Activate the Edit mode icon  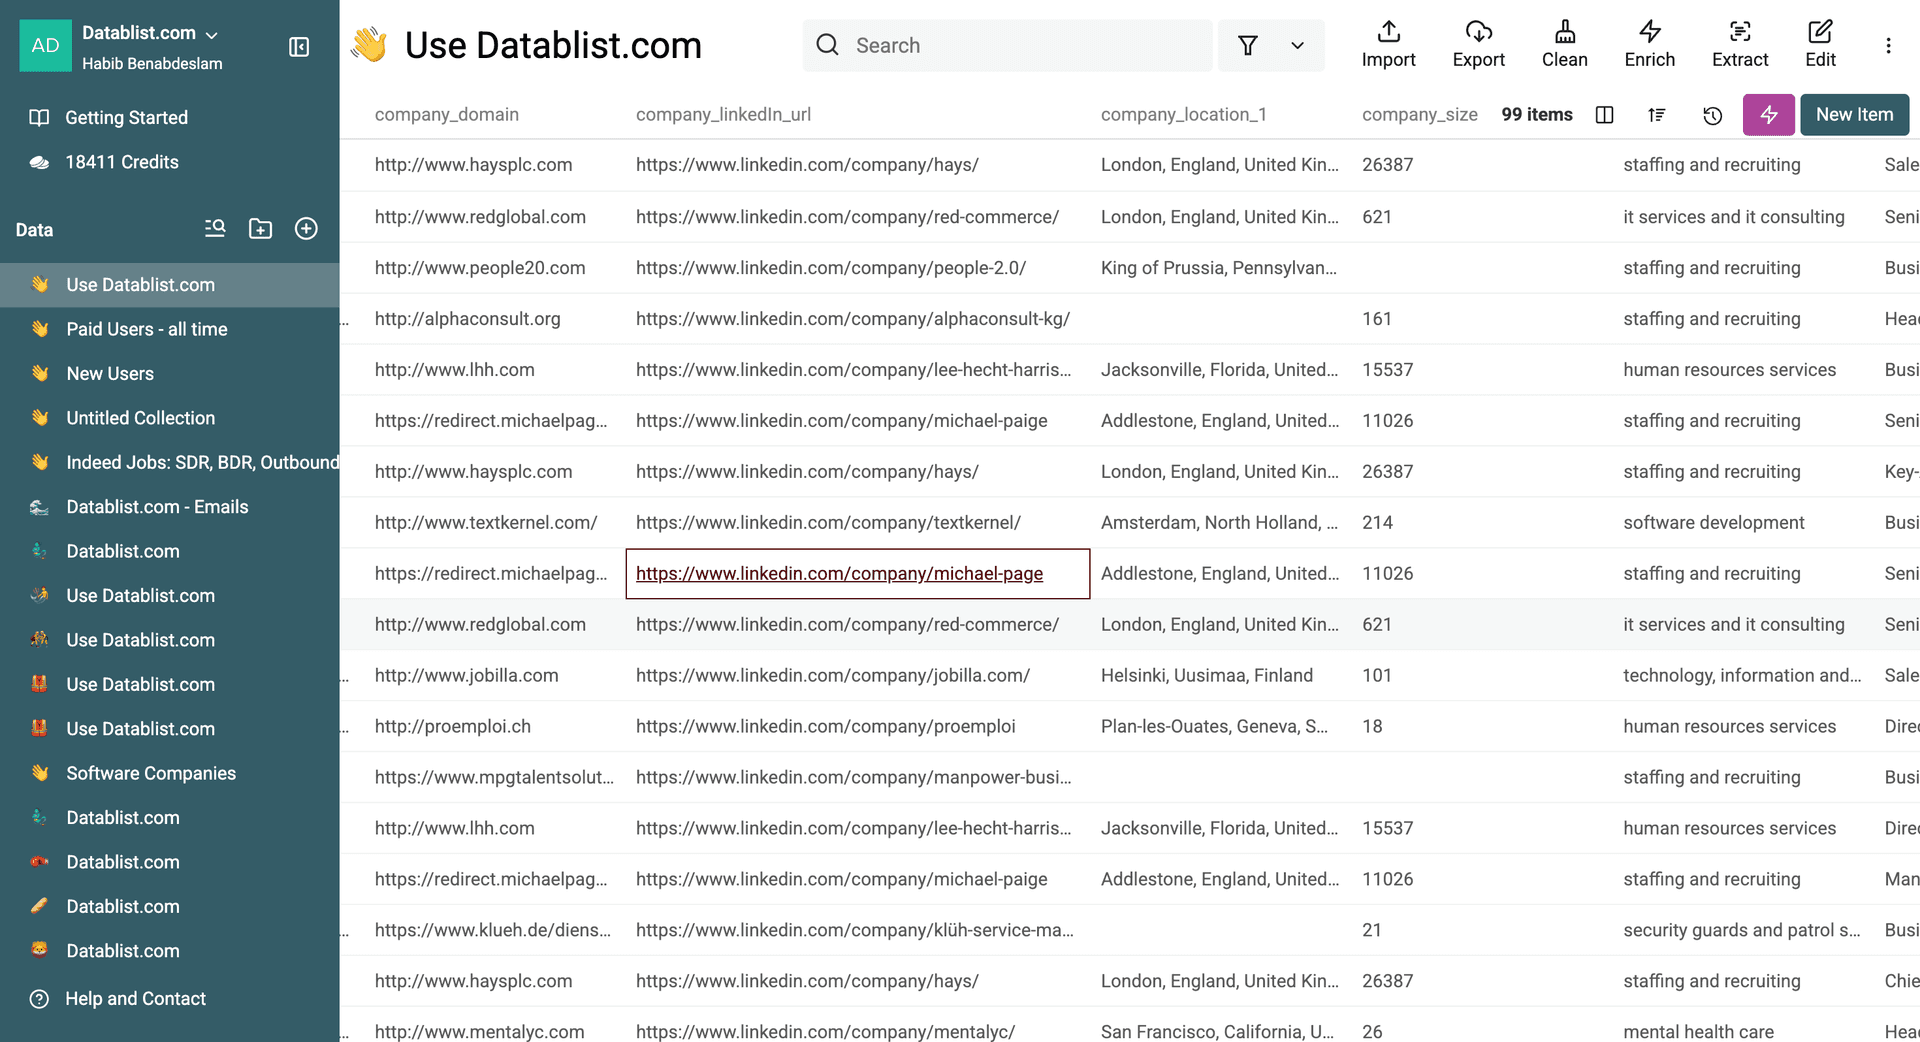[1820, 44]
